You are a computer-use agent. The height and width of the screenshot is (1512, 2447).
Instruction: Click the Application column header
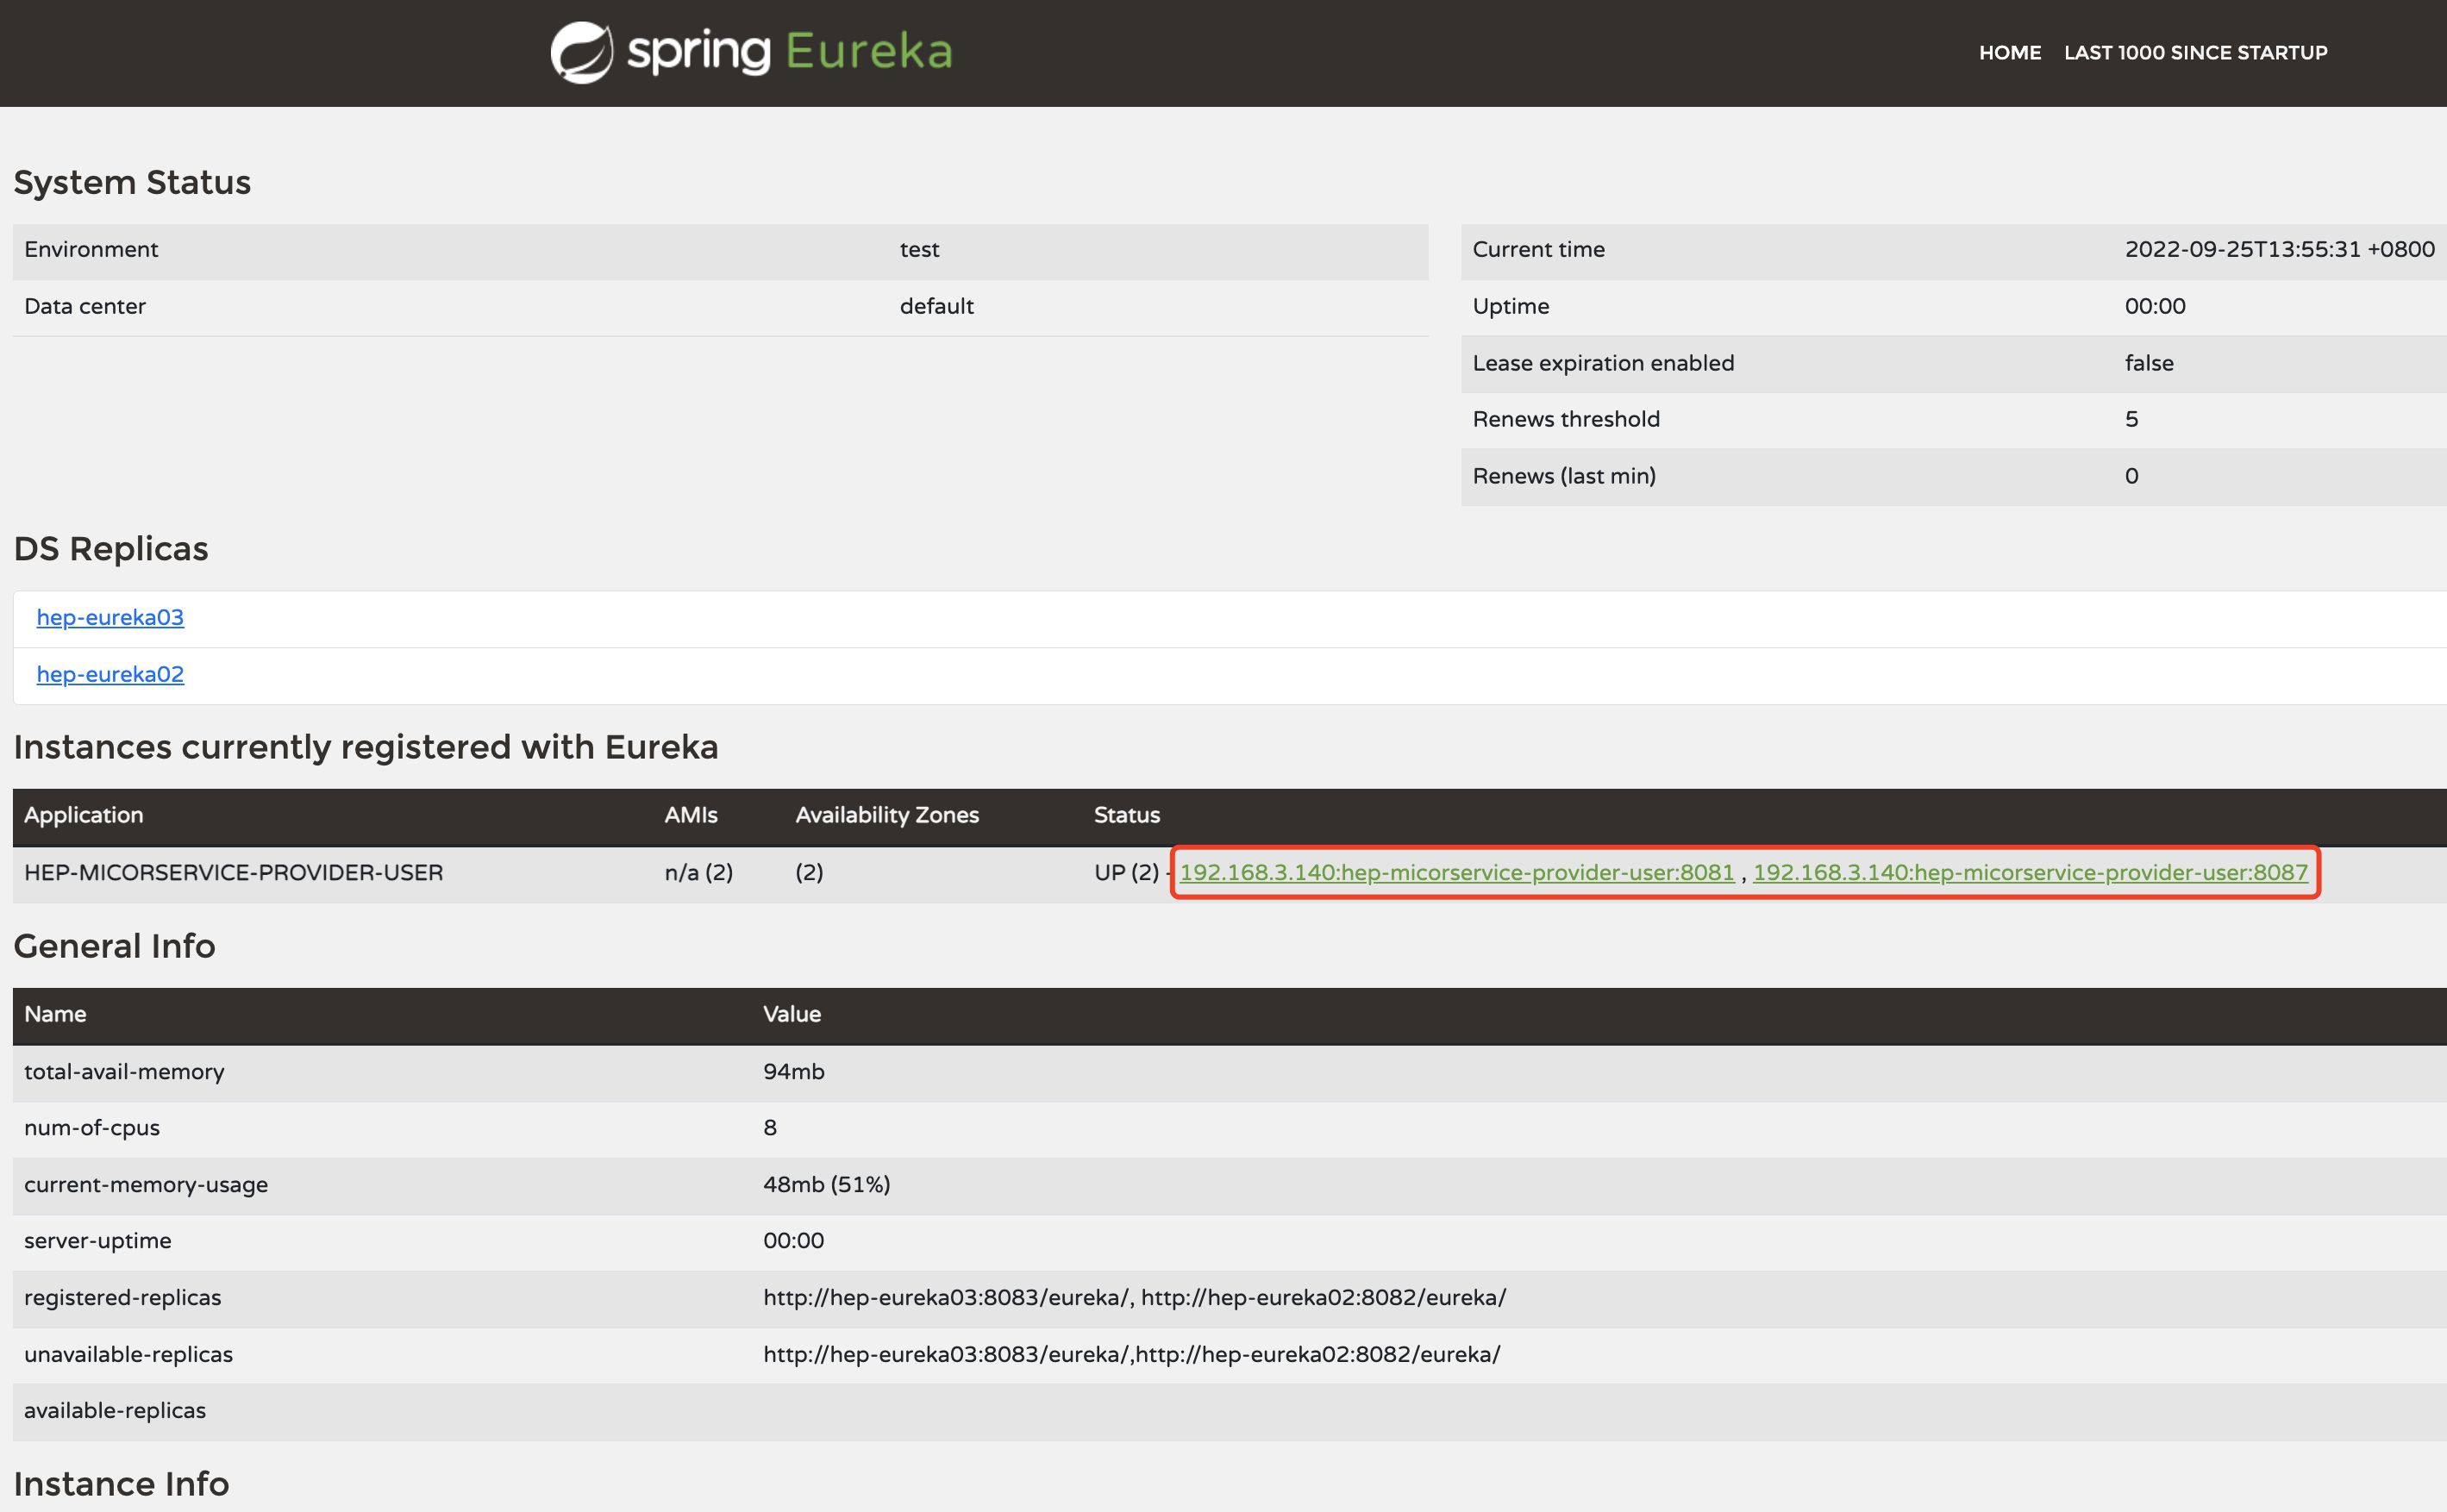[x=83, y=815]
